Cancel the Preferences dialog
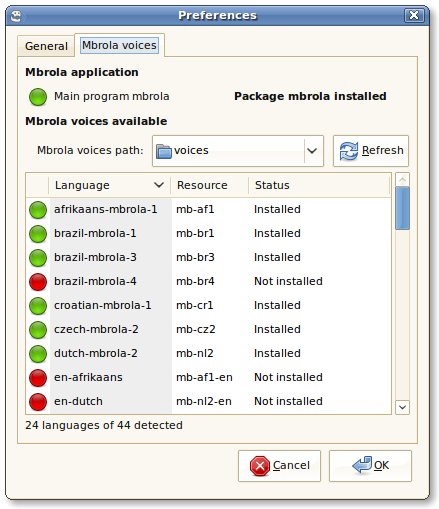Image resolution: width=439 pixels, height=509 pixels. [279, 466]
